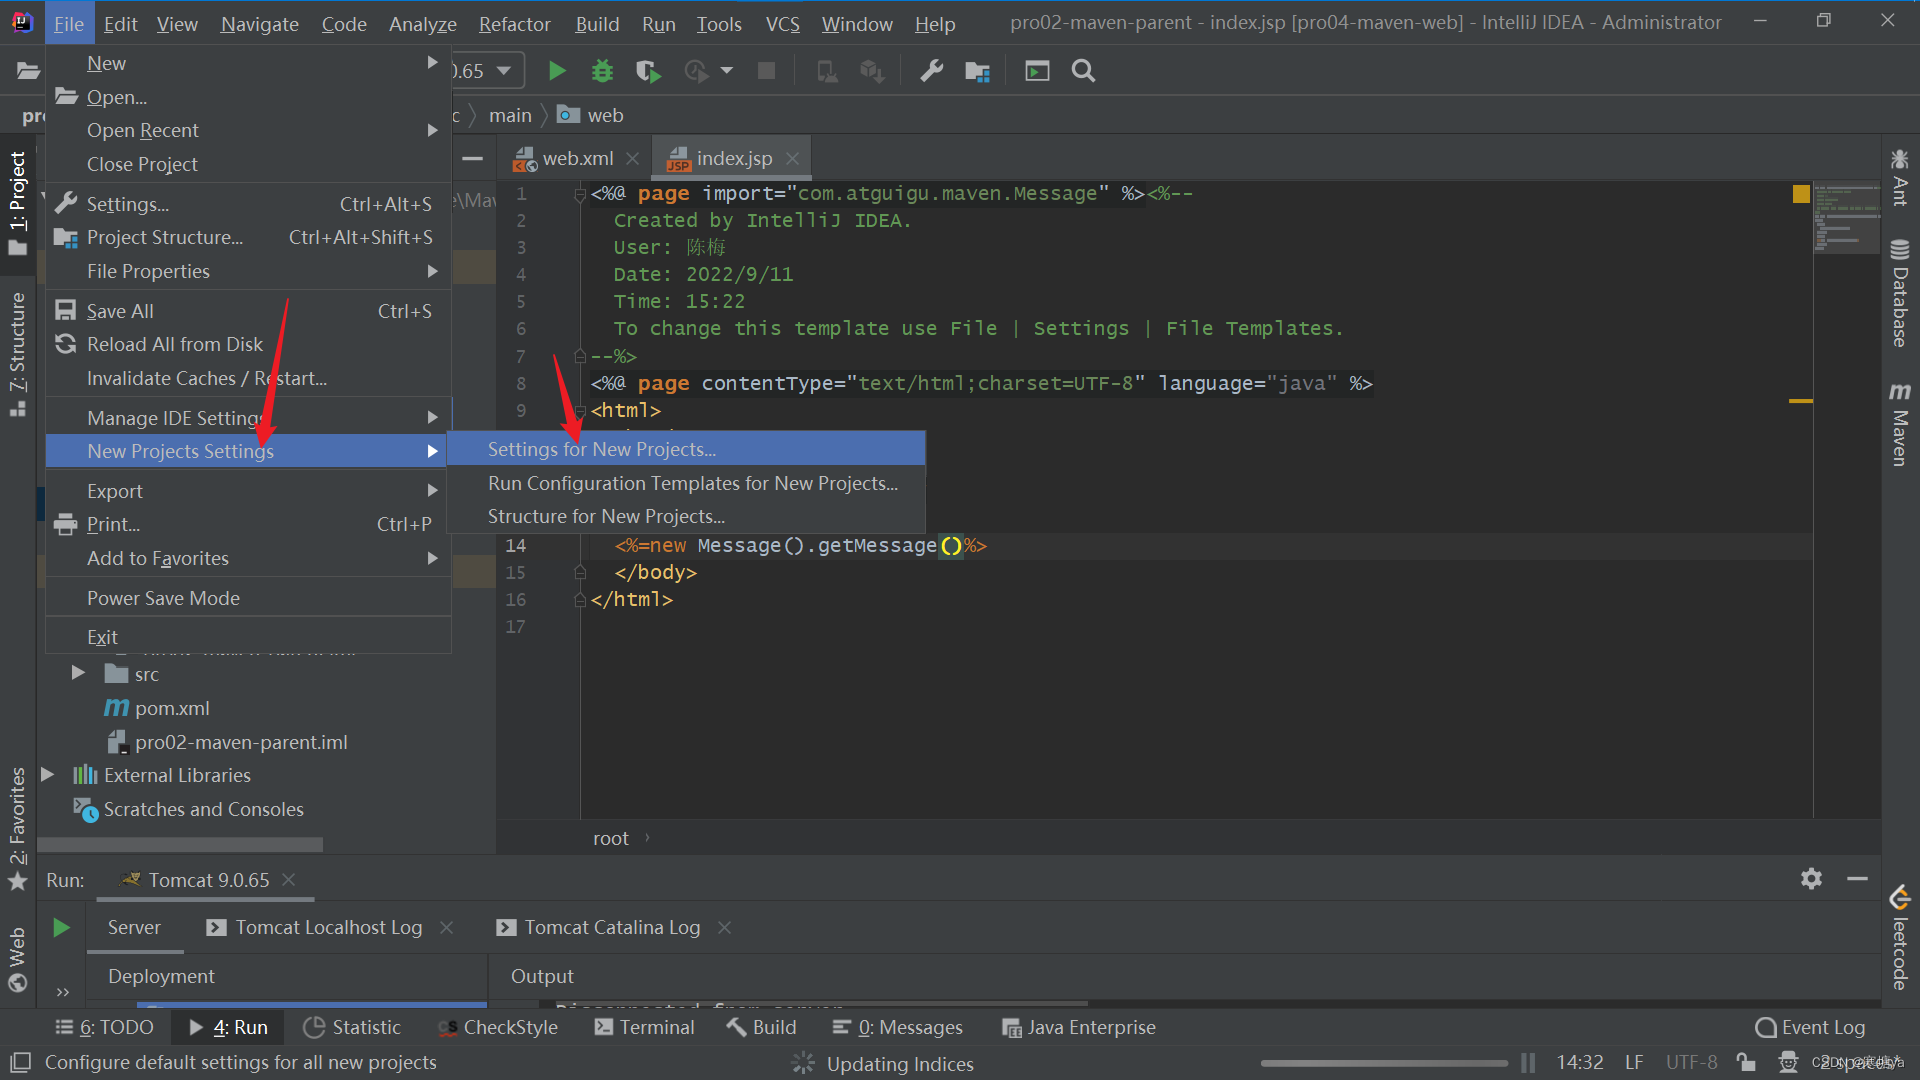Screen dimensions: 1920x1080
Task: Click the yellow inspection indicator square
Action: [1801, 194]
